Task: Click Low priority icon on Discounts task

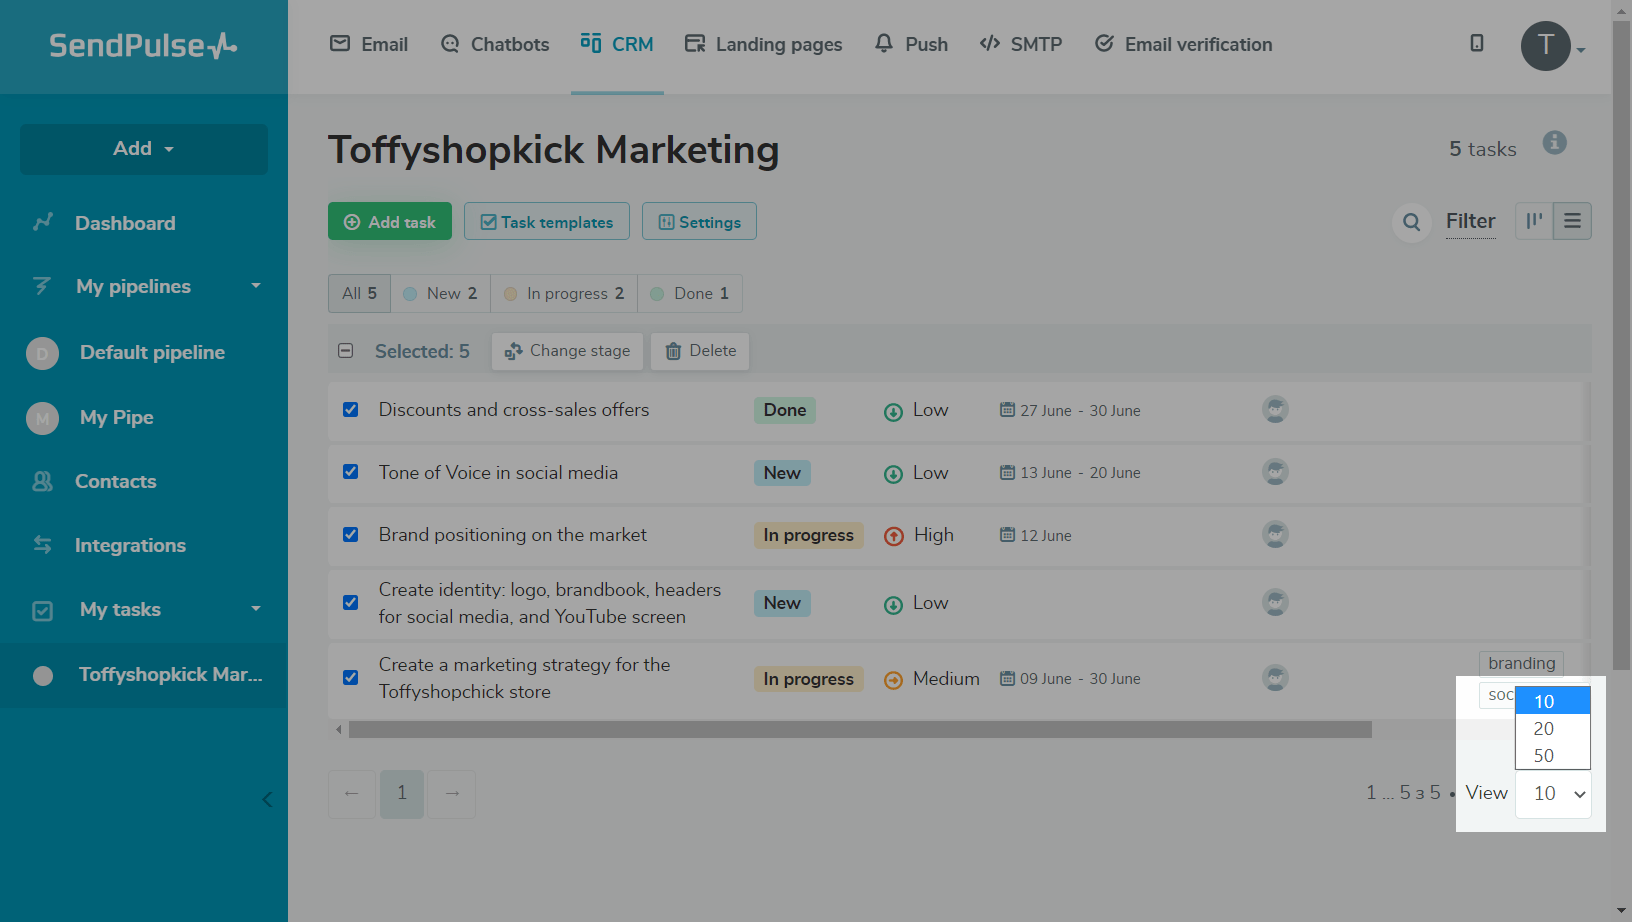Action: (893, 411)
